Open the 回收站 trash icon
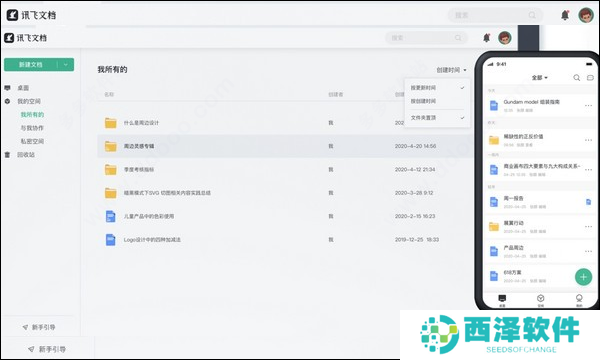The image size is (600, 360). [7, 155]
